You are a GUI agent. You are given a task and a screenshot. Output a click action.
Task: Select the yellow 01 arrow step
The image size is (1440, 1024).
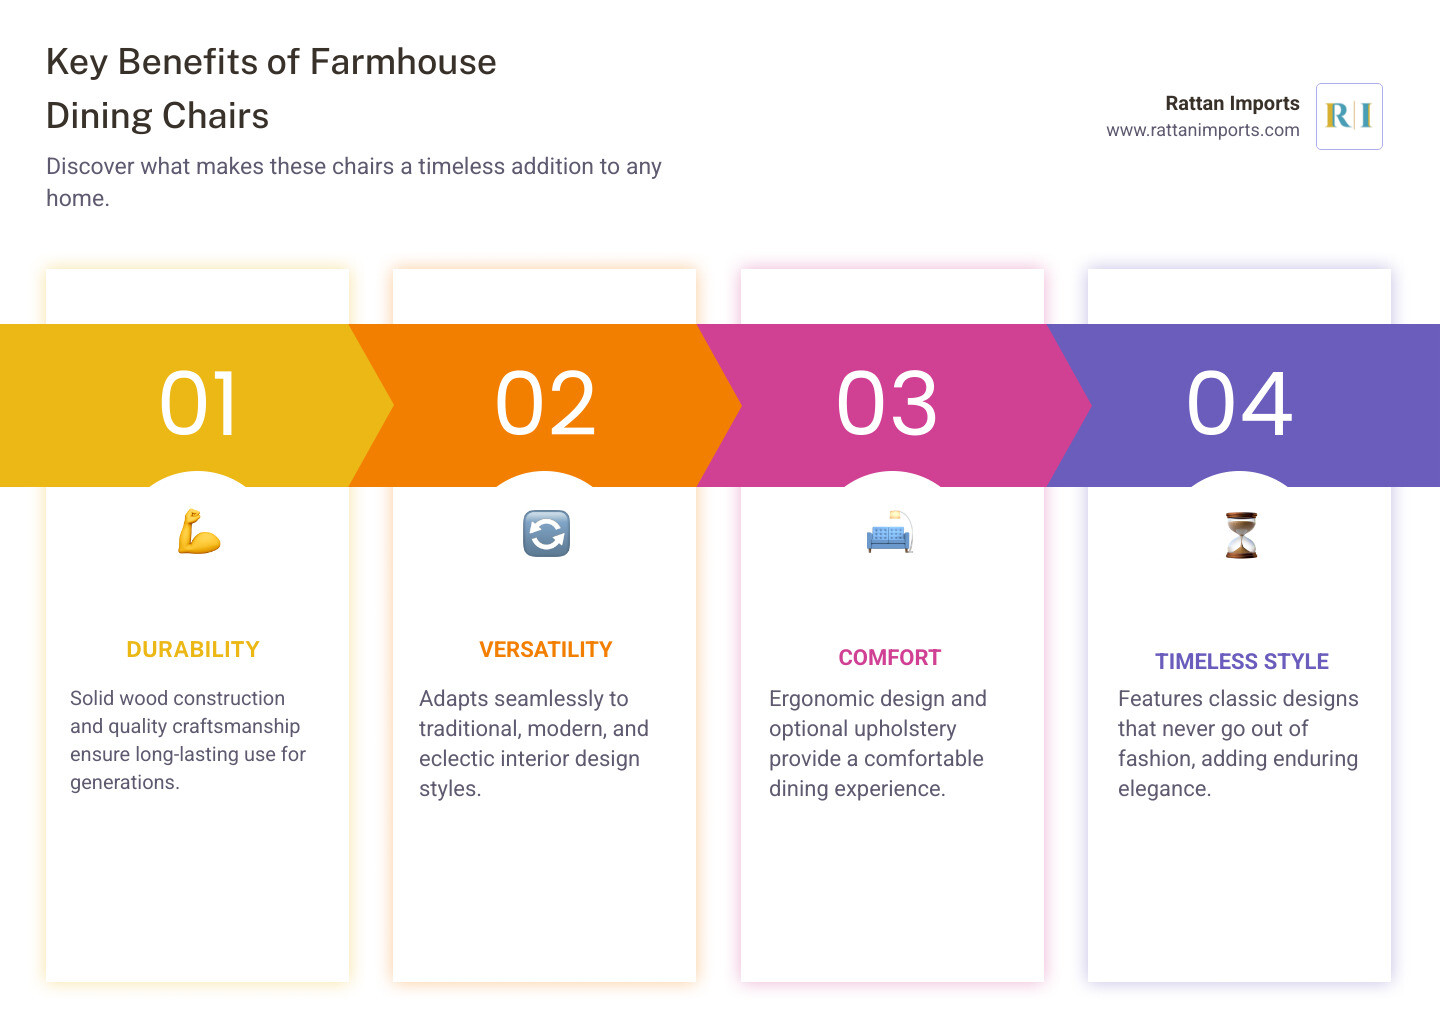click(198, 404)
